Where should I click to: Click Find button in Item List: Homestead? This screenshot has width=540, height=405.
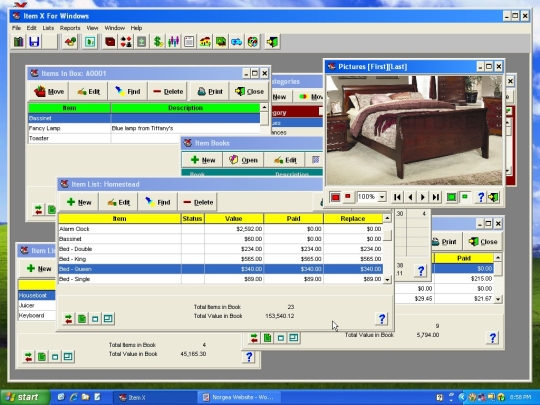pyautogui.click(x=158, y=202)
